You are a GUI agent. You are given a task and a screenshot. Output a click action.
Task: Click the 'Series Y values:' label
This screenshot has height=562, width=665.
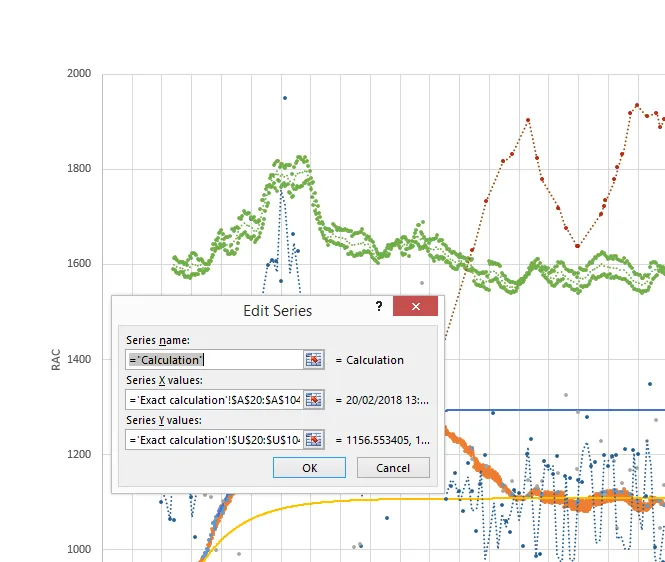point(164,420)
